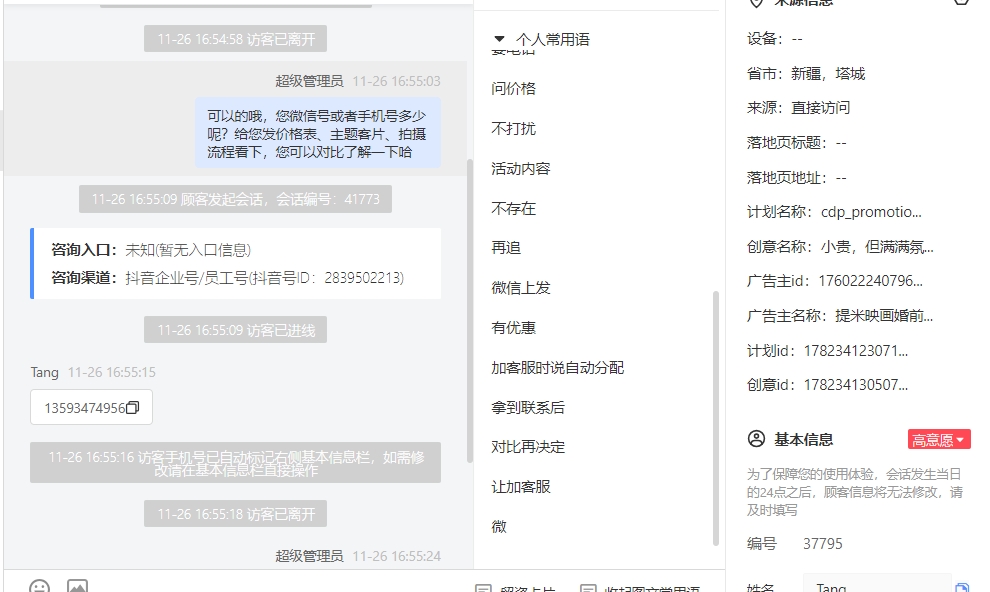Click the sender name Tang above the phone number
The width and height of the screenshot is (990, 592).
point(44,372)
